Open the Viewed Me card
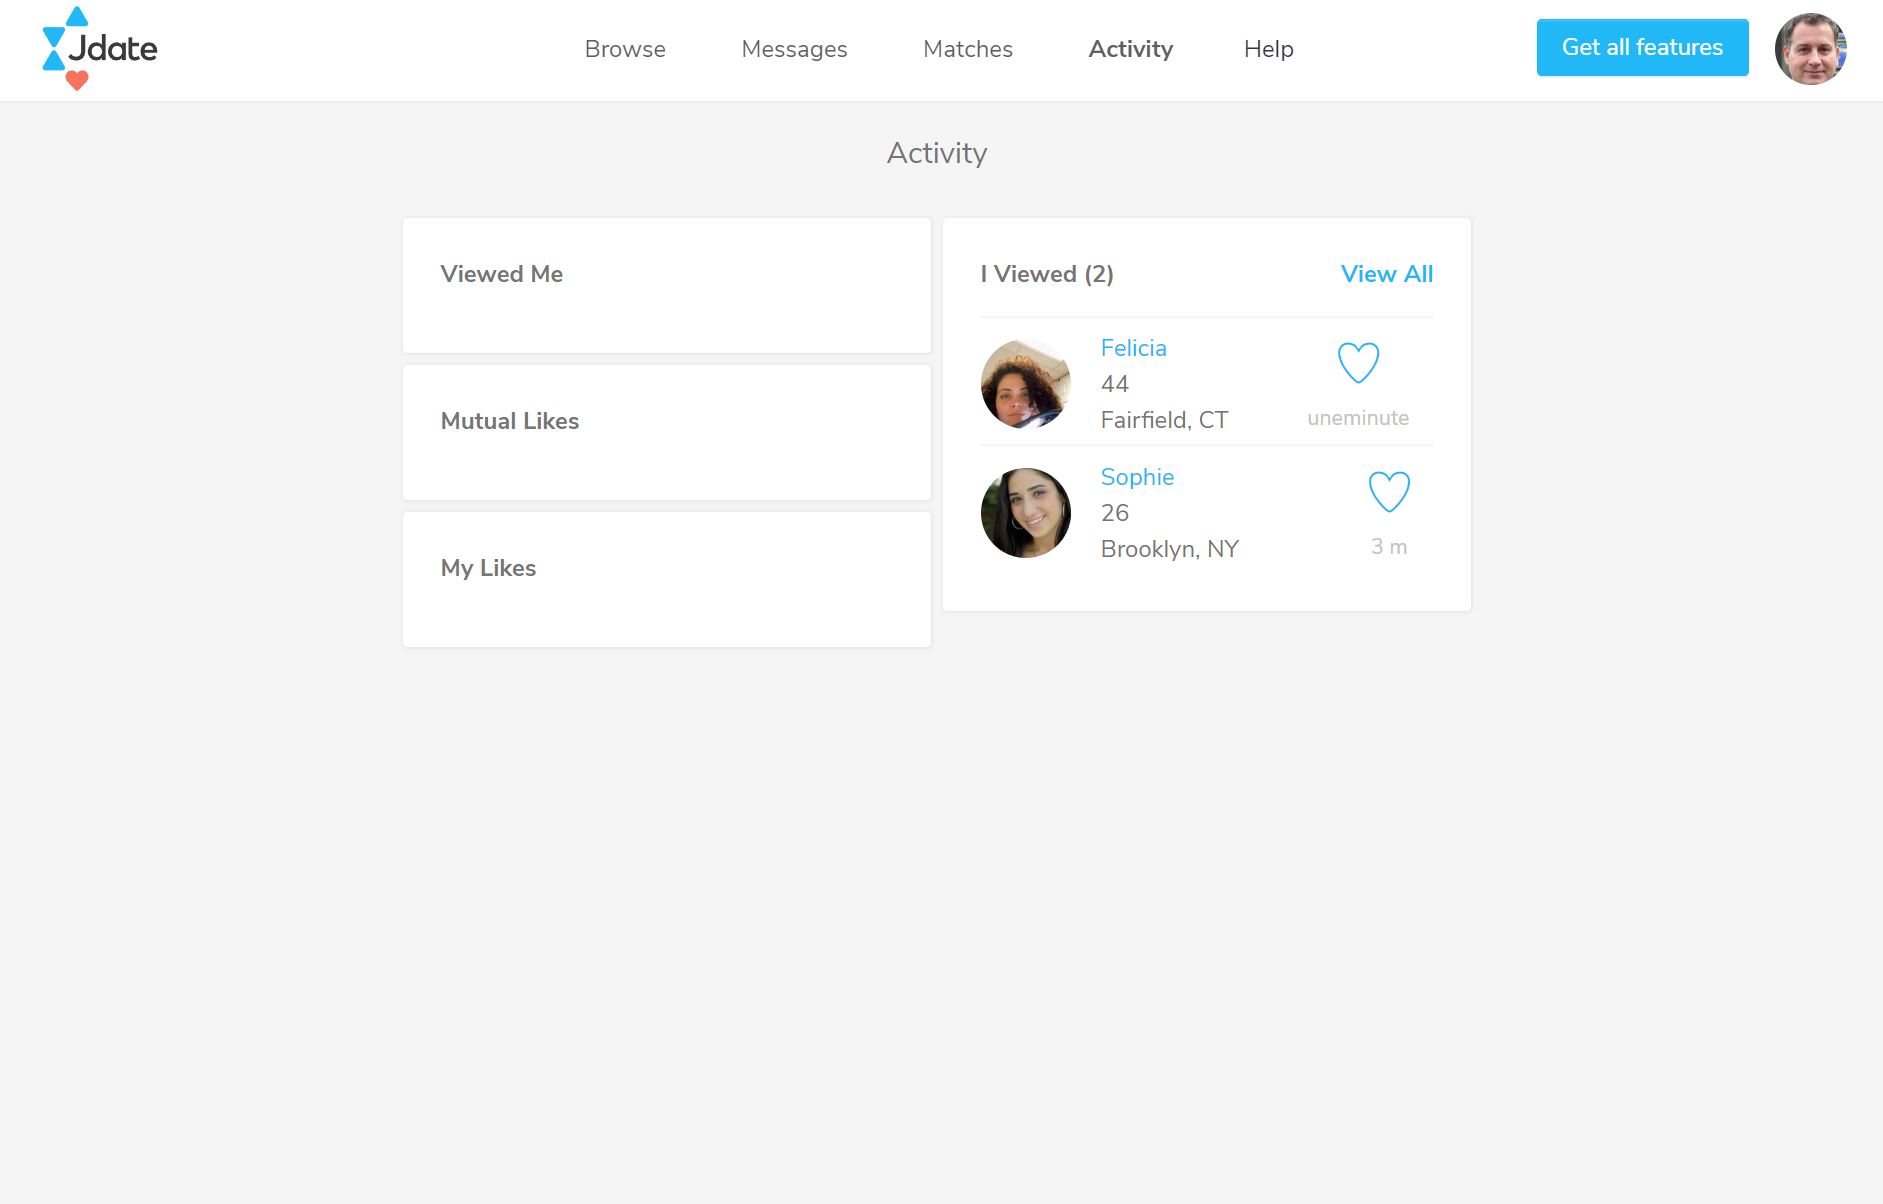Screen dimensions: 1883x1204 tap(667, 285)
